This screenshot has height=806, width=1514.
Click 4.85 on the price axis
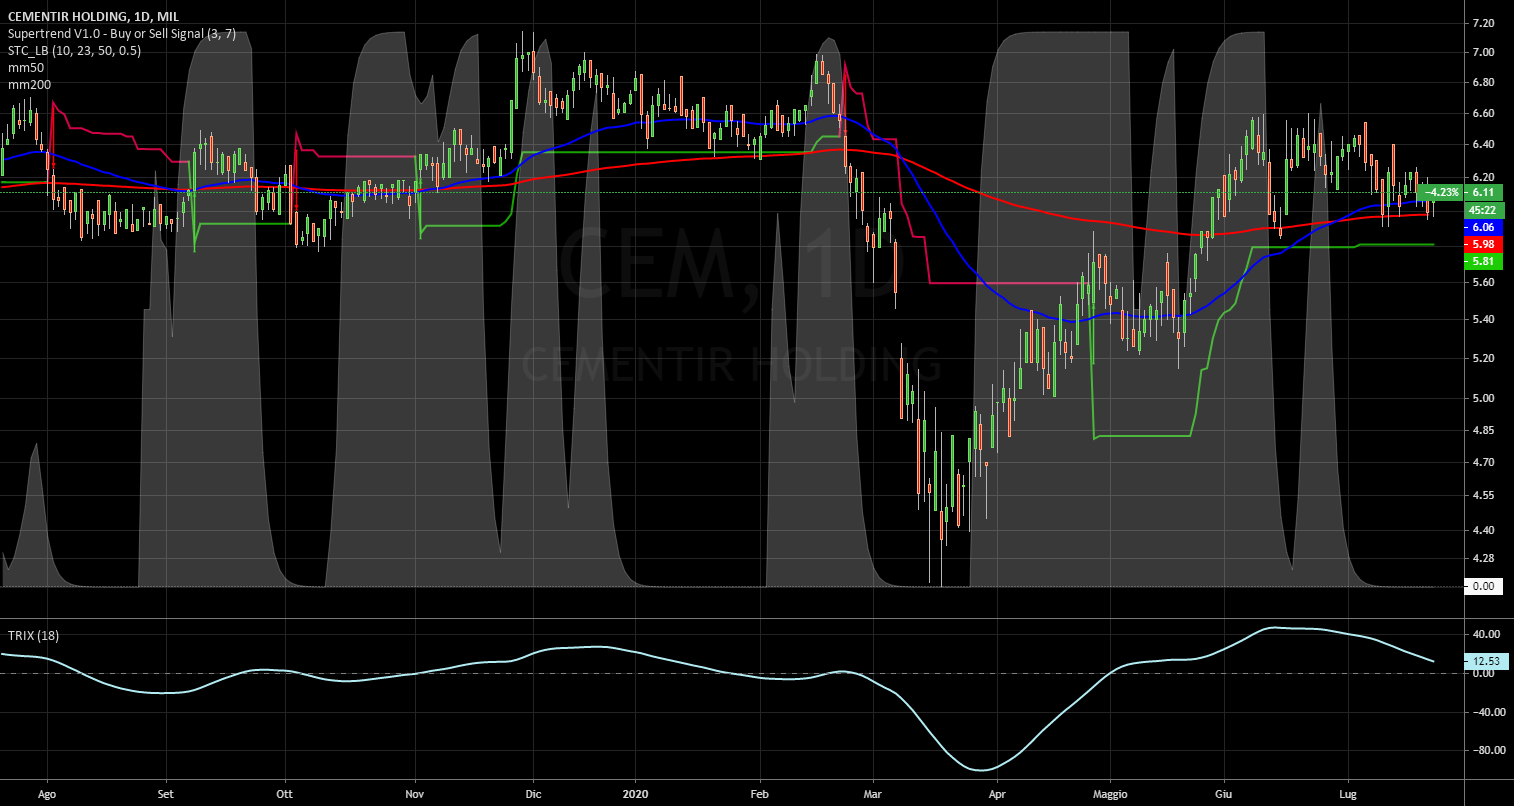pyautogui.click(x=1484, y=431)
